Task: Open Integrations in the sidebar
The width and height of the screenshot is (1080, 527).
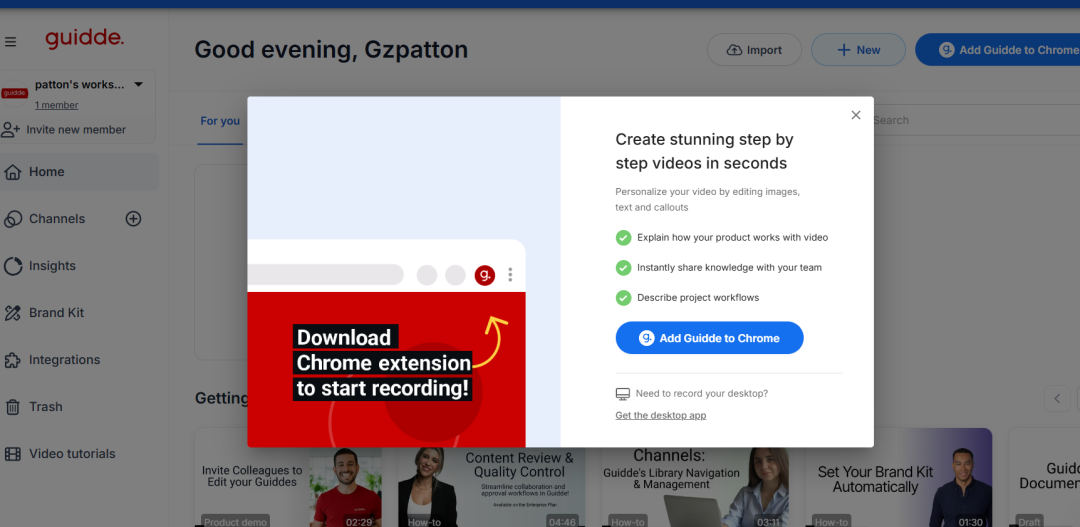Action: [65, 360]
